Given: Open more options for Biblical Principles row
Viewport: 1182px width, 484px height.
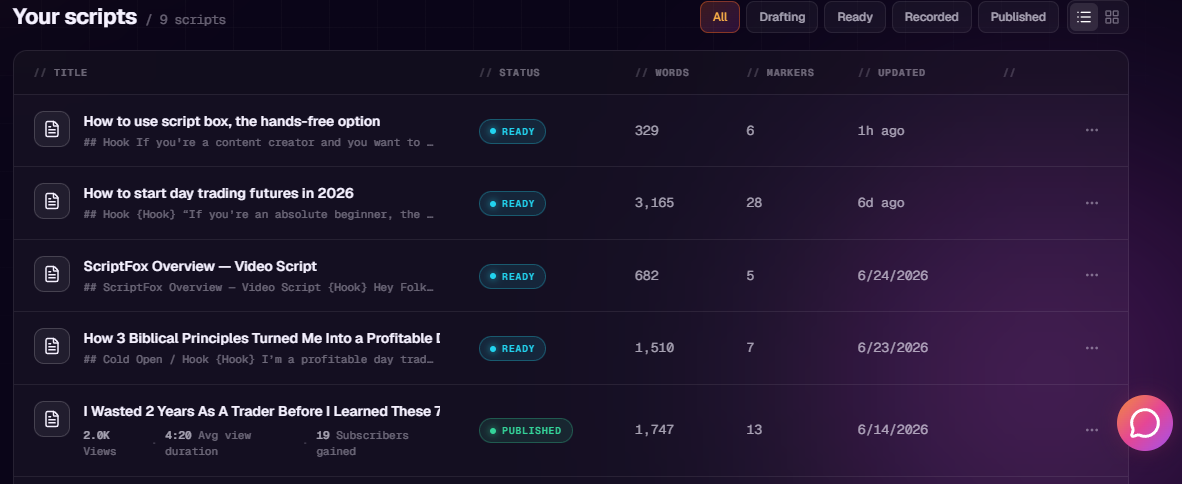Looking at the screenshot, I should 1092,348.
